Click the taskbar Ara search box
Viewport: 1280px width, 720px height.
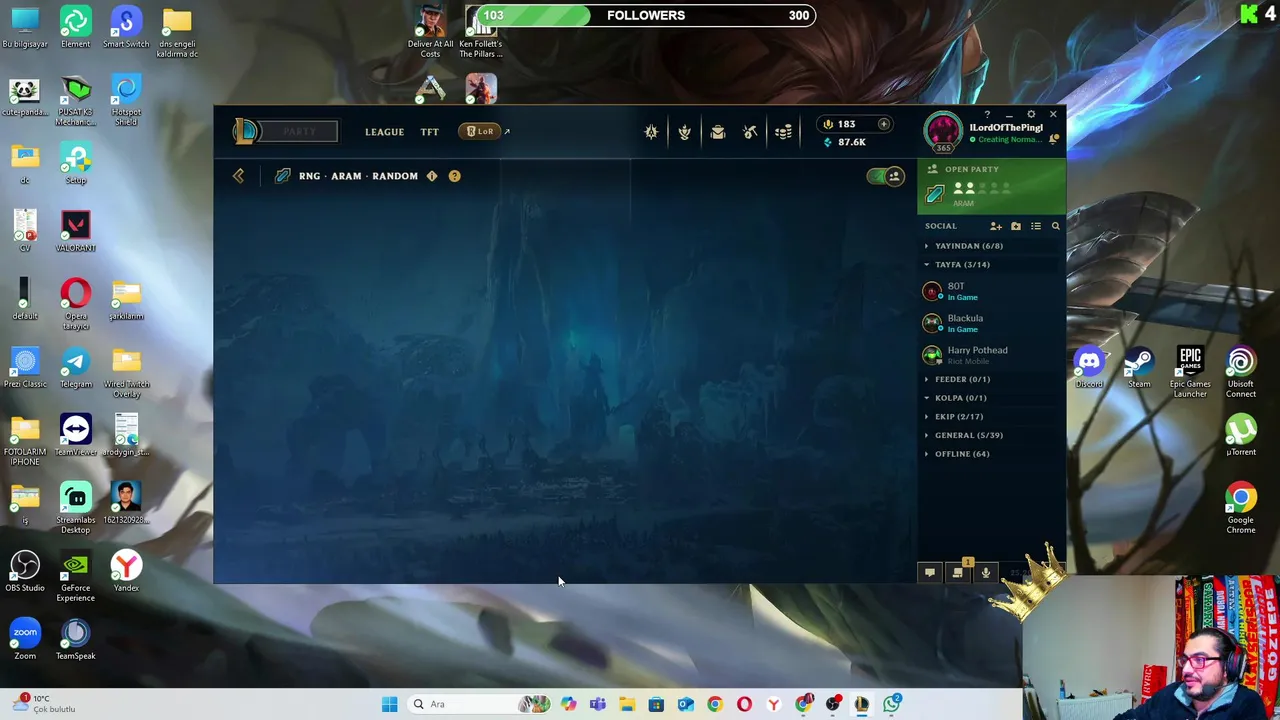(479, 704)
